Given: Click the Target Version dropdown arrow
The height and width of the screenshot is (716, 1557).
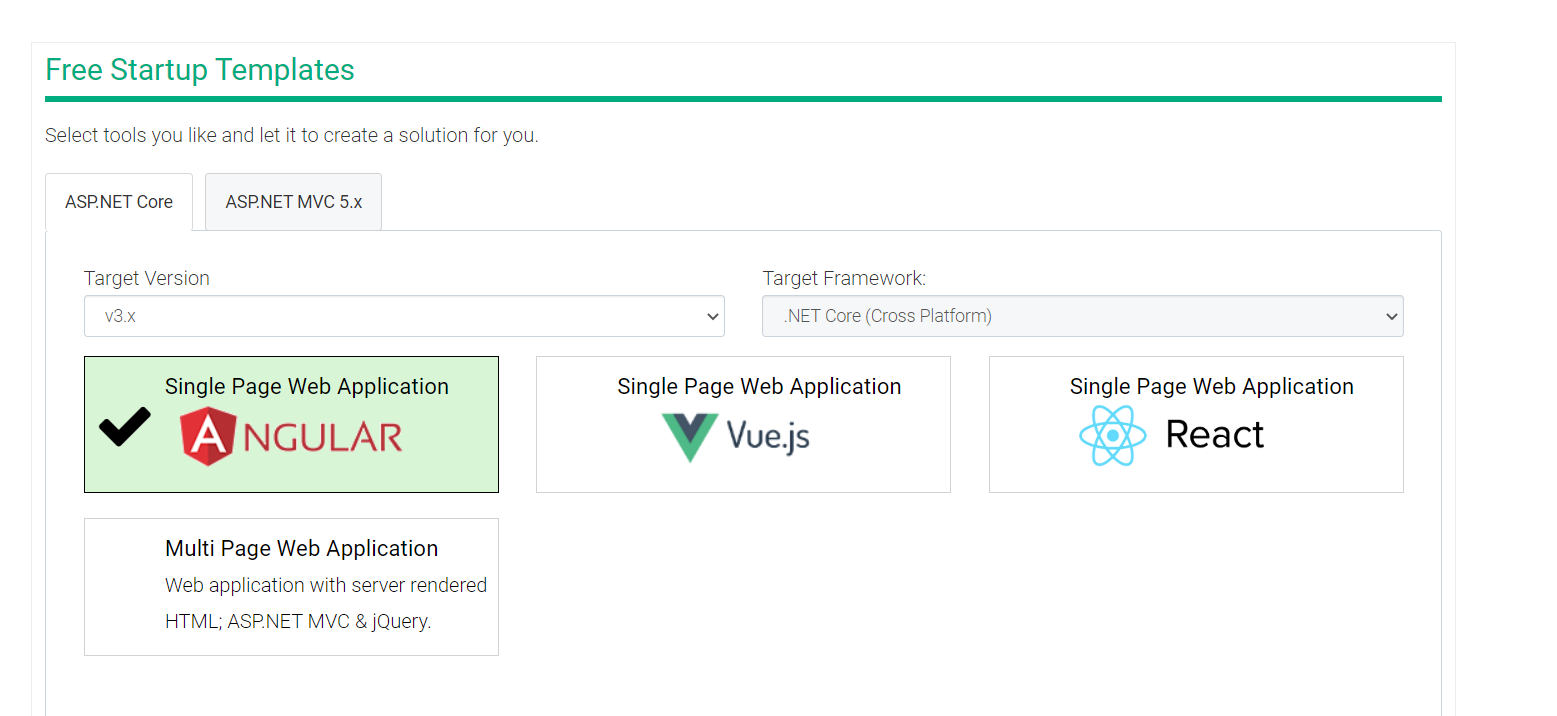Looking at the screenshot, I should pyautogui.click(x=712, y=317).
